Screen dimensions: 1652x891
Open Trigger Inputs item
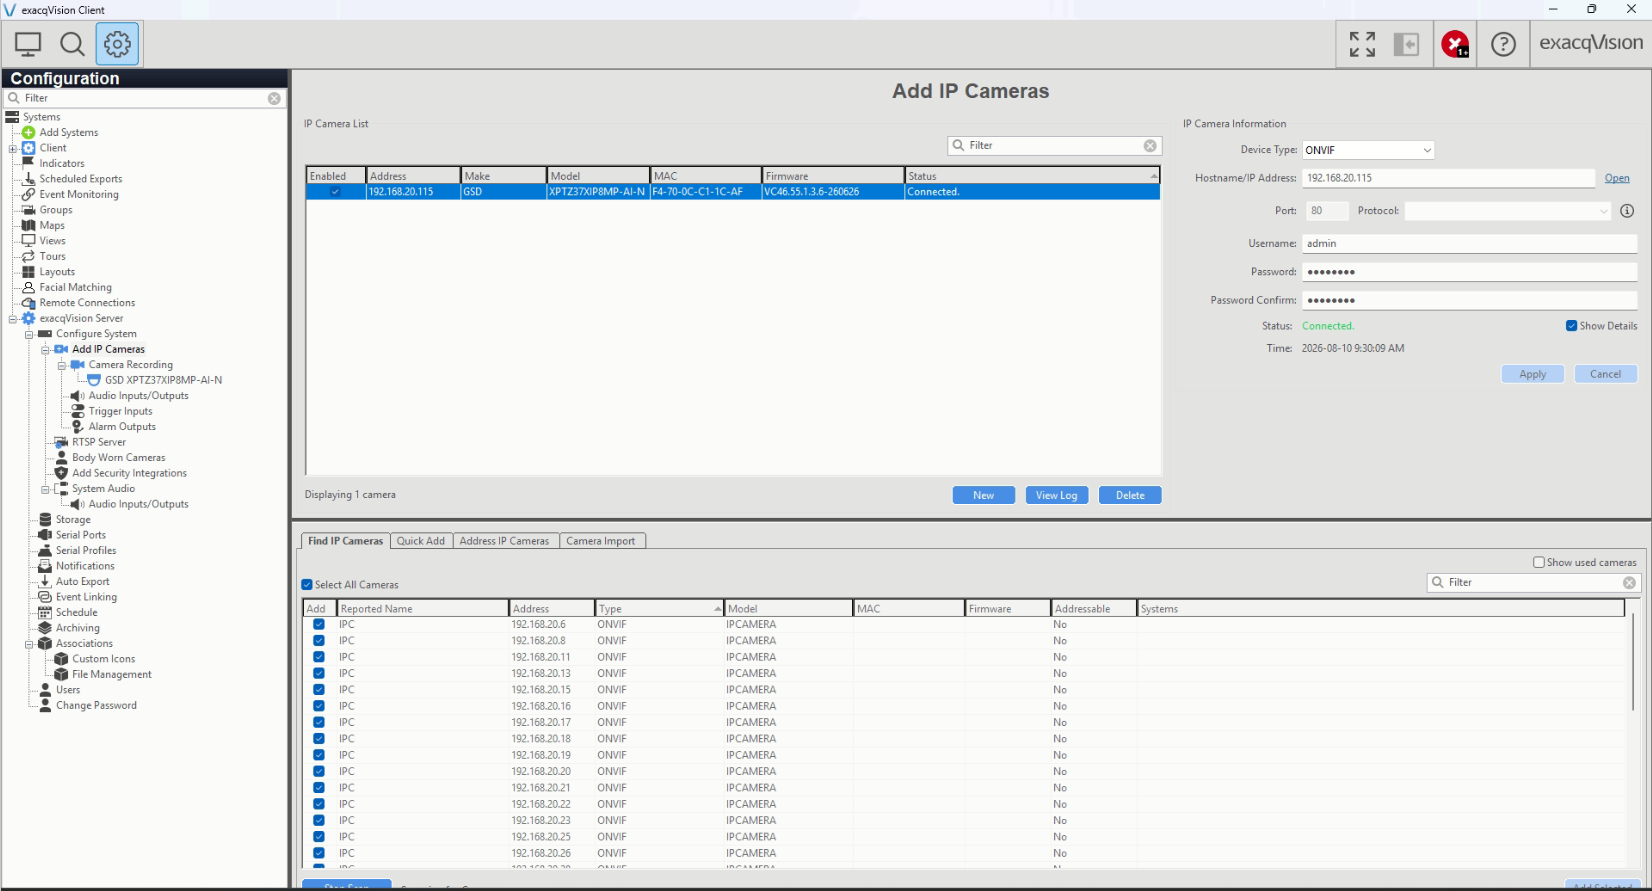(120, 411)
